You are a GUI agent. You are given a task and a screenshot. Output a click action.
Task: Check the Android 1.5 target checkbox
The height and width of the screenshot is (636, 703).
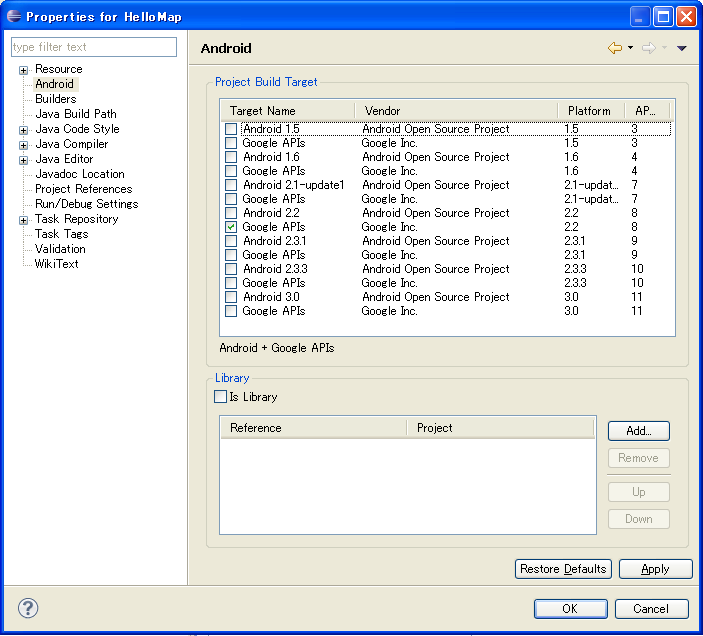point(231,129)
